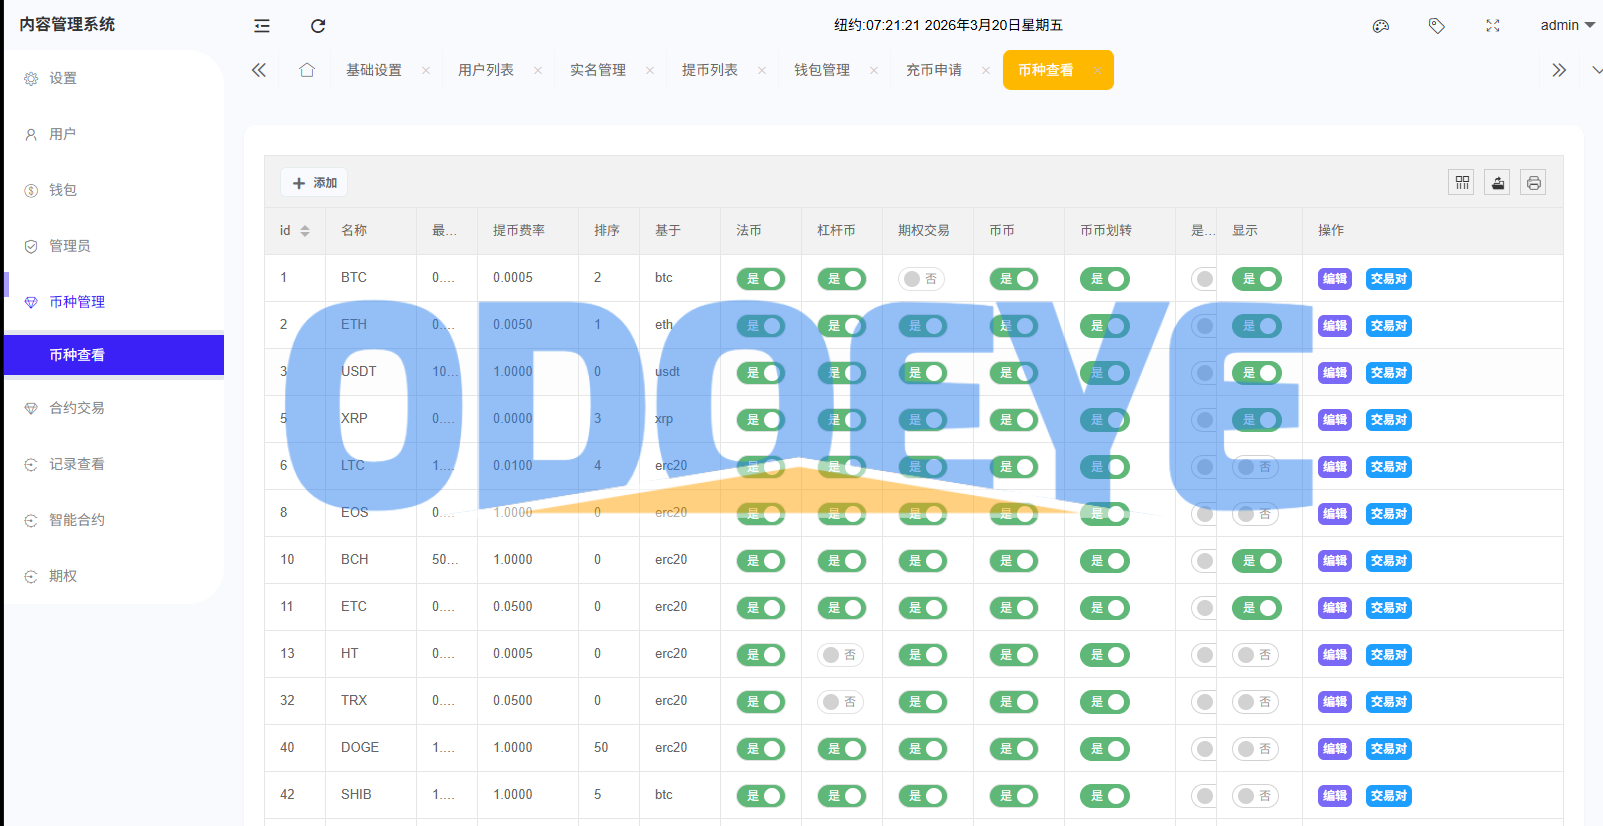
Task: Expand the 记录查看 sidebar menu
Action: tap(114, 464)
